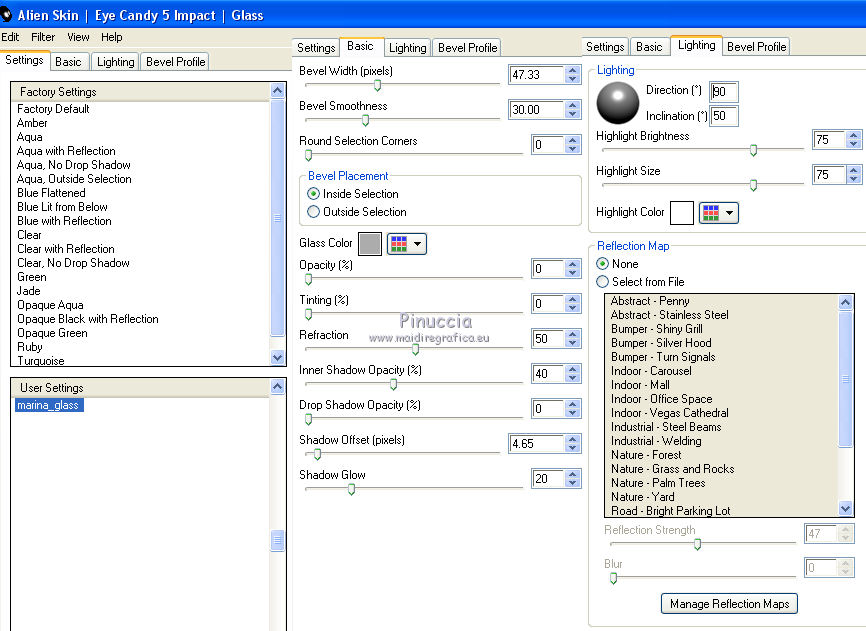Image resolution: width=866 pixels, height=631 pixels.
Task: Select Abstract - Penny reflection map
Action: (x=650, y=301)
